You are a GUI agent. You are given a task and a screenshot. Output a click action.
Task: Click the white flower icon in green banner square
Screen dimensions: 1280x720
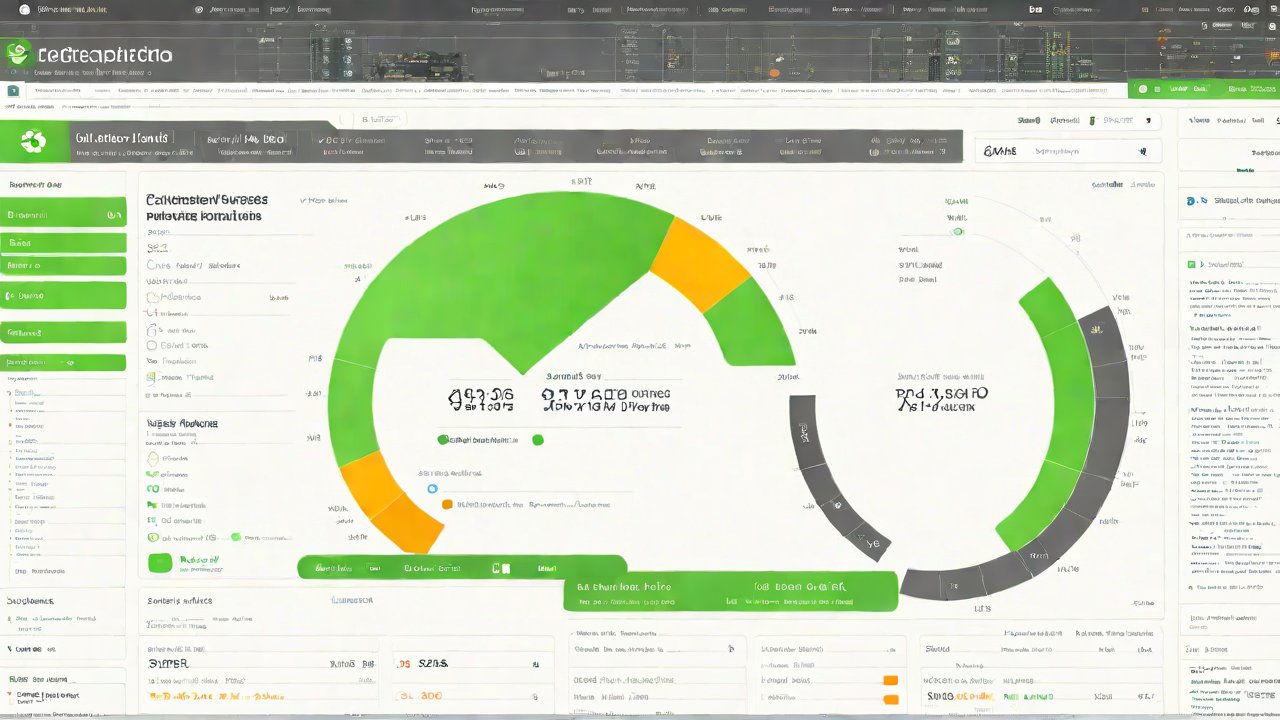(33, 141)
